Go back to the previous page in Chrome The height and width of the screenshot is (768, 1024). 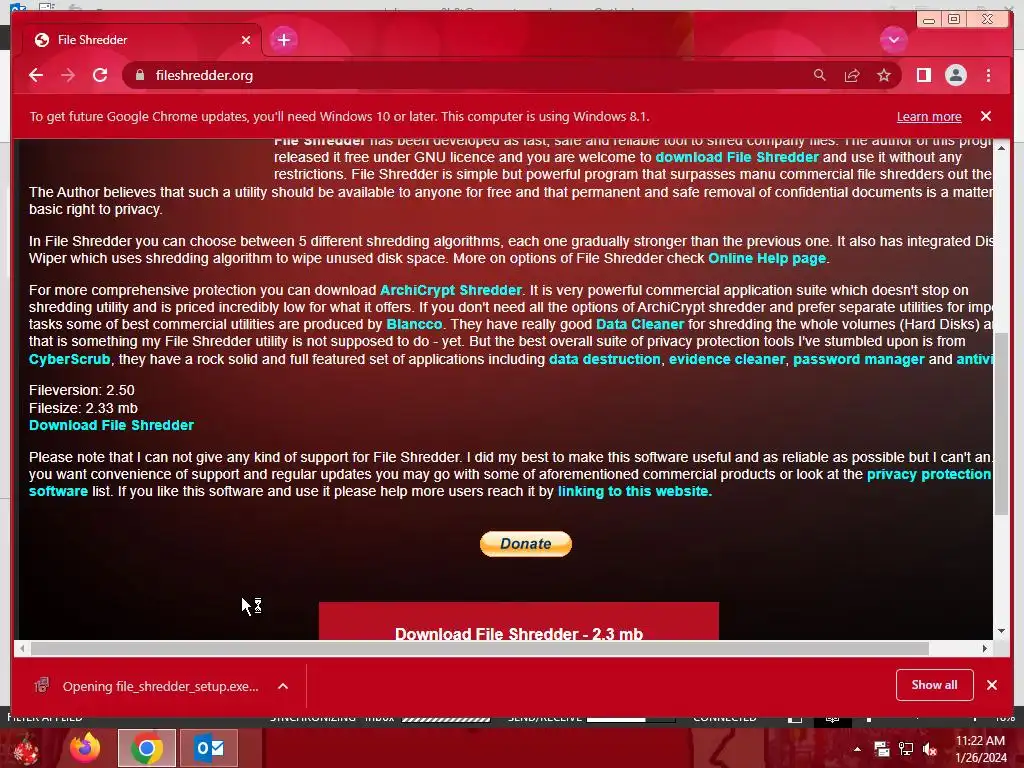36,75
